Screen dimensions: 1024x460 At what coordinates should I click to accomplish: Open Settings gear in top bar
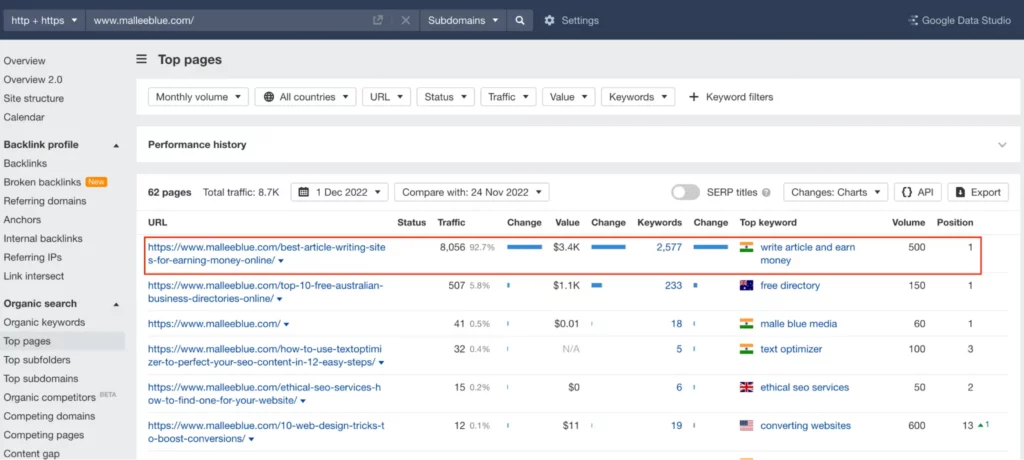pos(549,20)
